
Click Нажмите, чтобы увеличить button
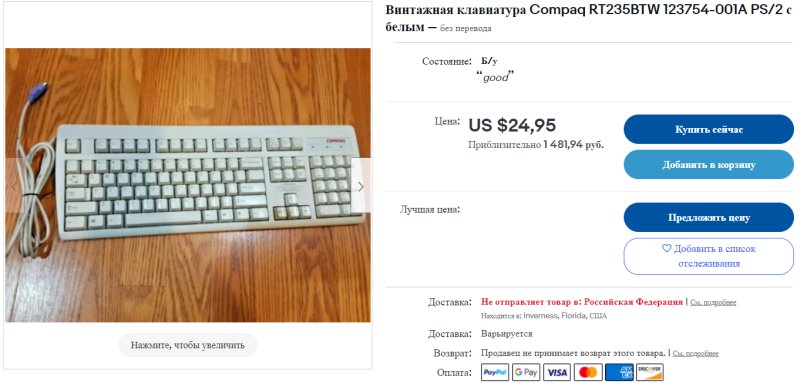pyautogui.click(x=188, y=345)
